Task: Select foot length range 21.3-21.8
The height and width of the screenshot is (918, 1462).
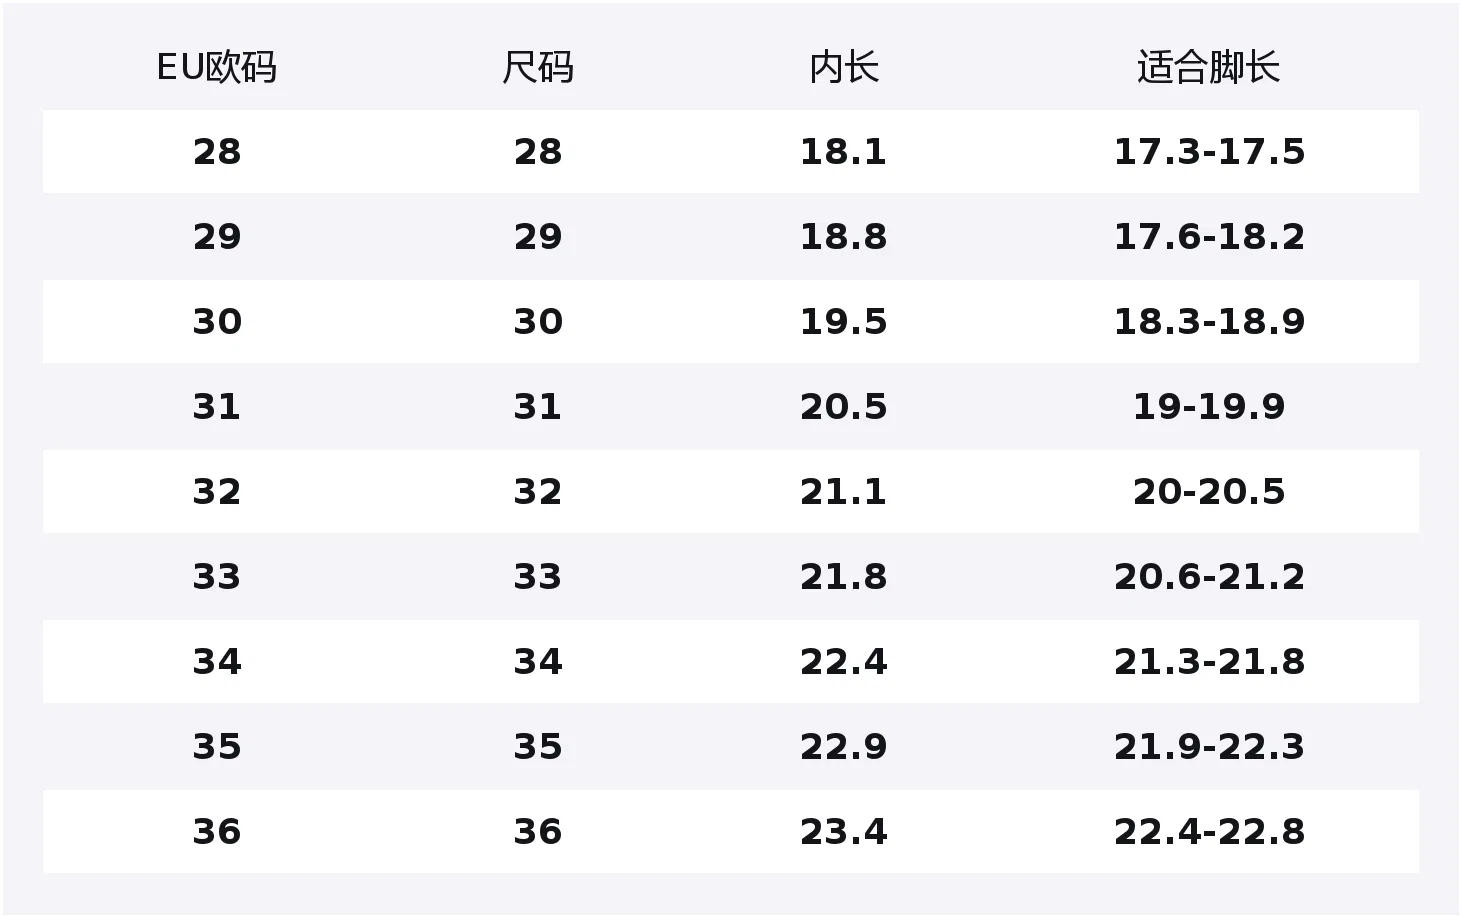Action: (x=1209, y=662)
